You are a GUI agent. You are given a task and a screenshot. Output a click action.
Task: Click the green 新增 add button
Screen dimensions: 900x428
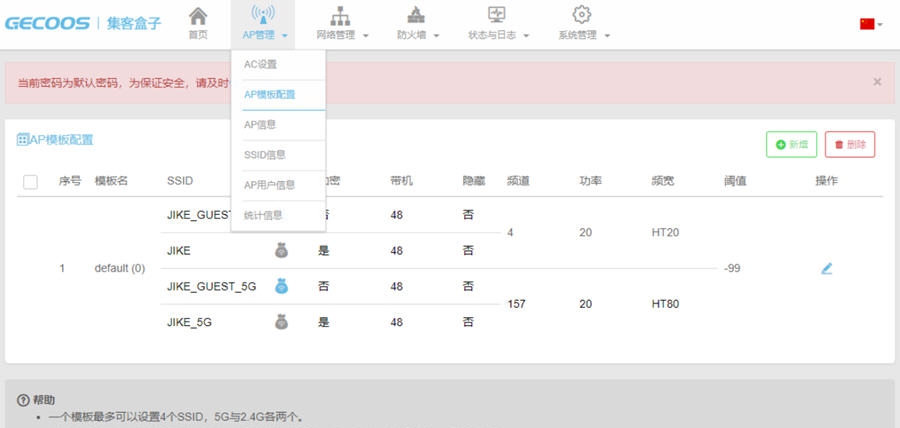[x=792, y=145]
